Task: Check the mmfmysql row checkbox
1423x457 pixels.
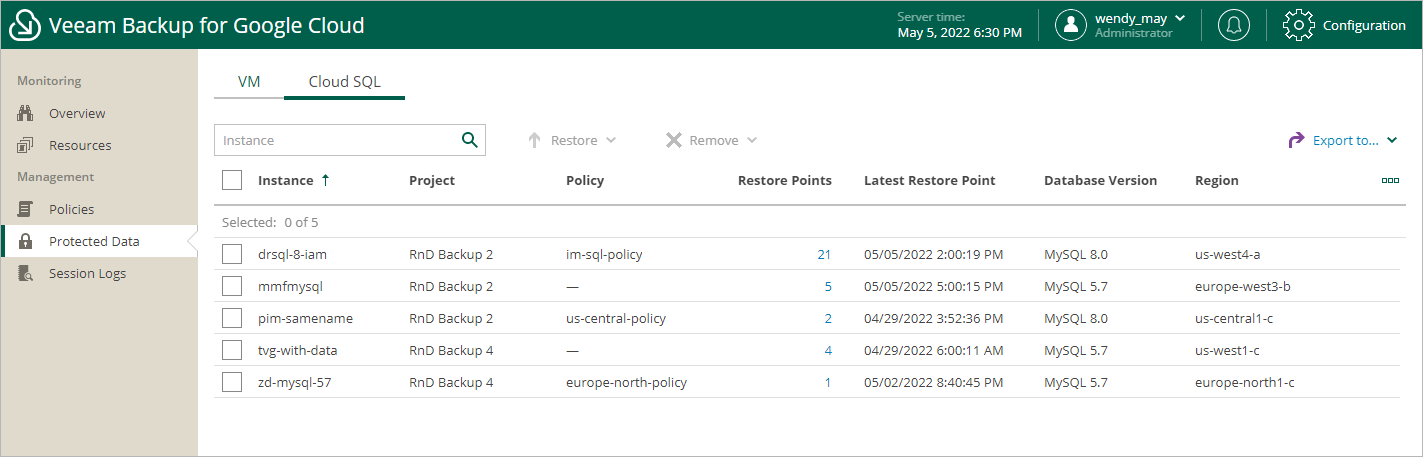Action: coord(232,286)
